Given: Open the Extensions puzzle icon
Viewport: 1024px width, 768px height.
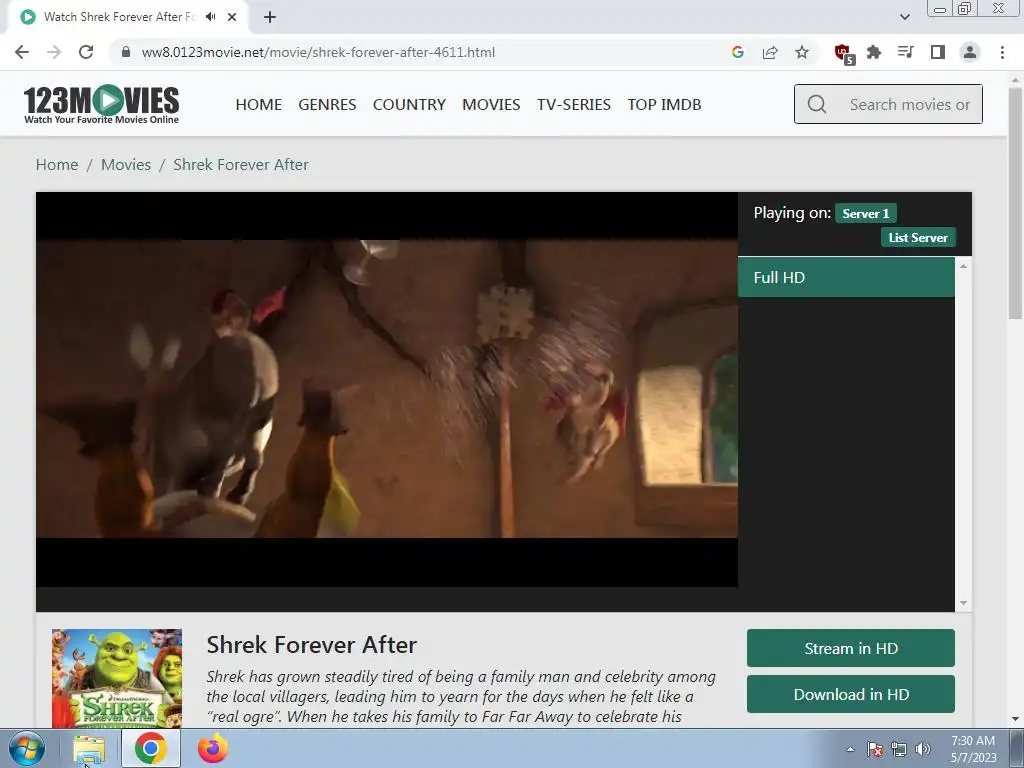Looking at the screenshot, I should [874, 52].
